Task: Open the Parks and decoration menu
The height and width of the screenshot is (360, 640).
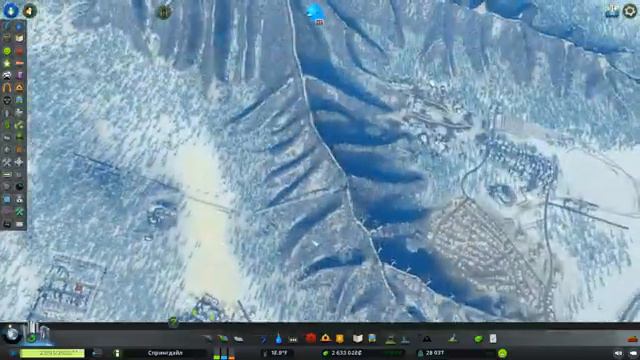Action: pyautogui.click(x=391, y=338)
